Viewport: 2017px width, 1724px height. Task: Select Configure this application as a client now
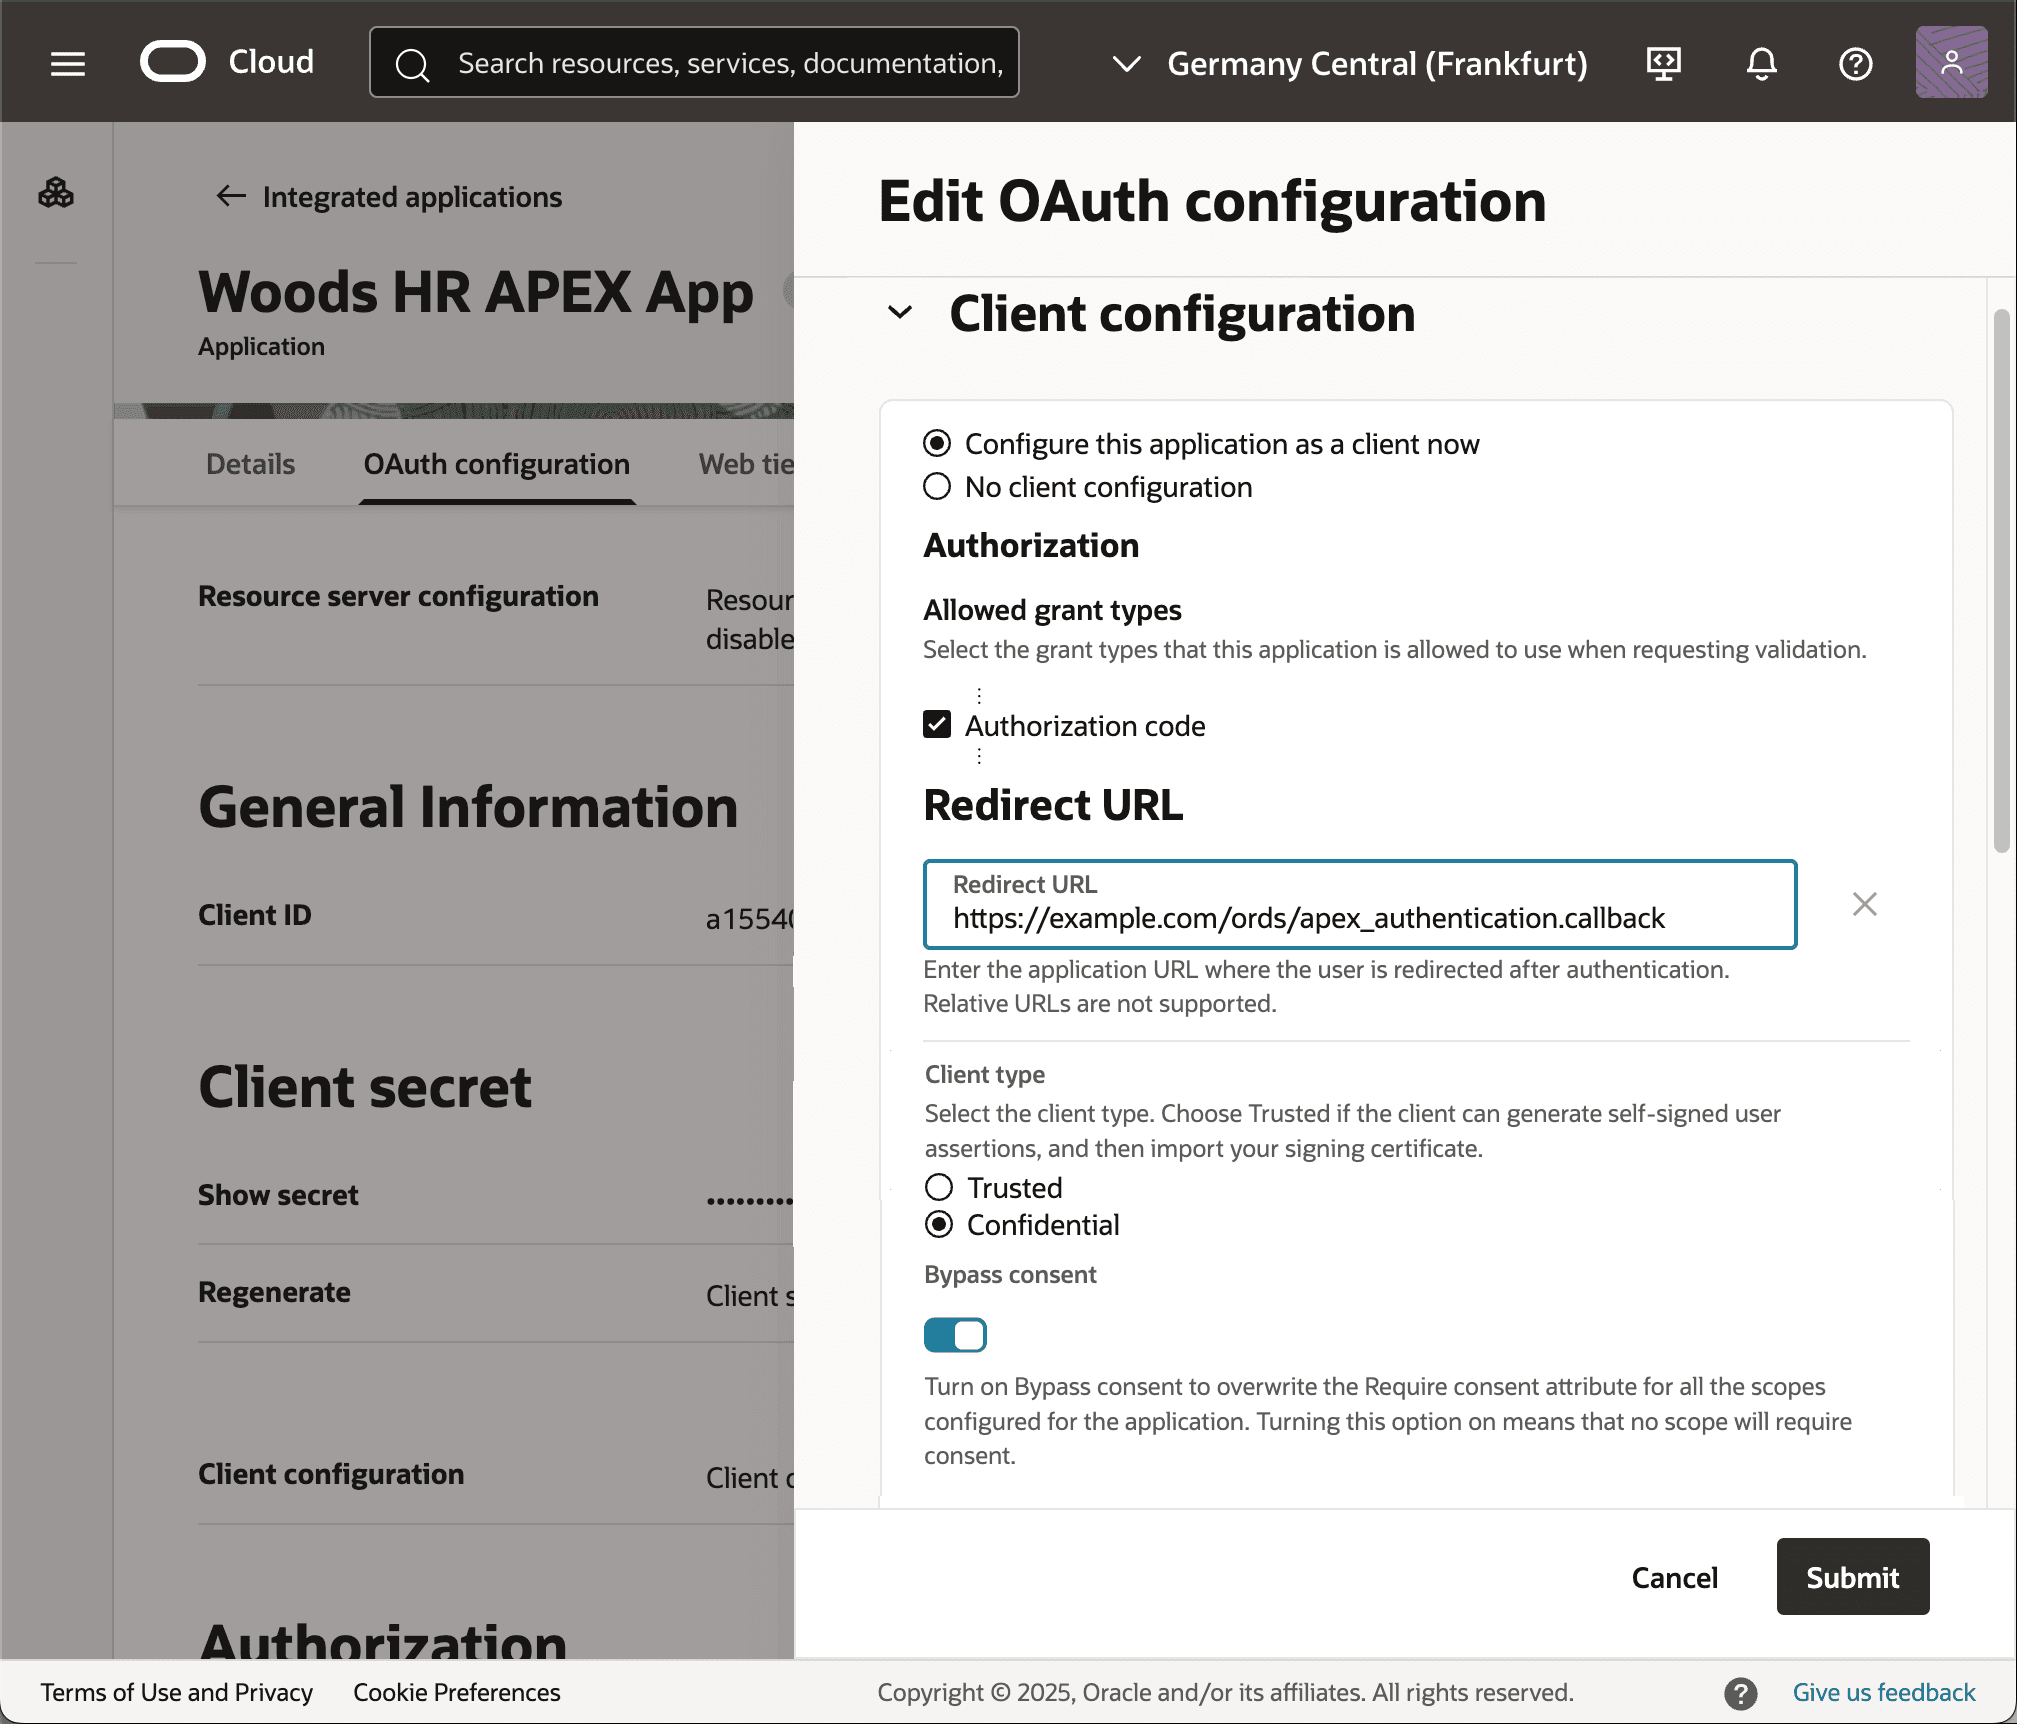pyautogui.click(x=937, y=443)
